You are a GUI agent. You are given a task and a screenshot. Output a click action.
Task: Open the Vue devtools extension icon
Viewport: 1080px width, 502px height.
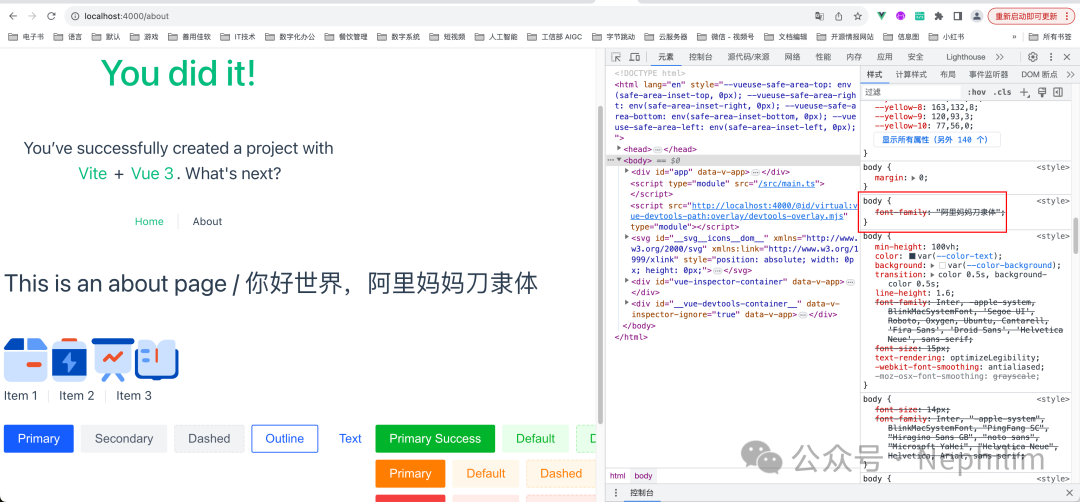click(882, 16)
